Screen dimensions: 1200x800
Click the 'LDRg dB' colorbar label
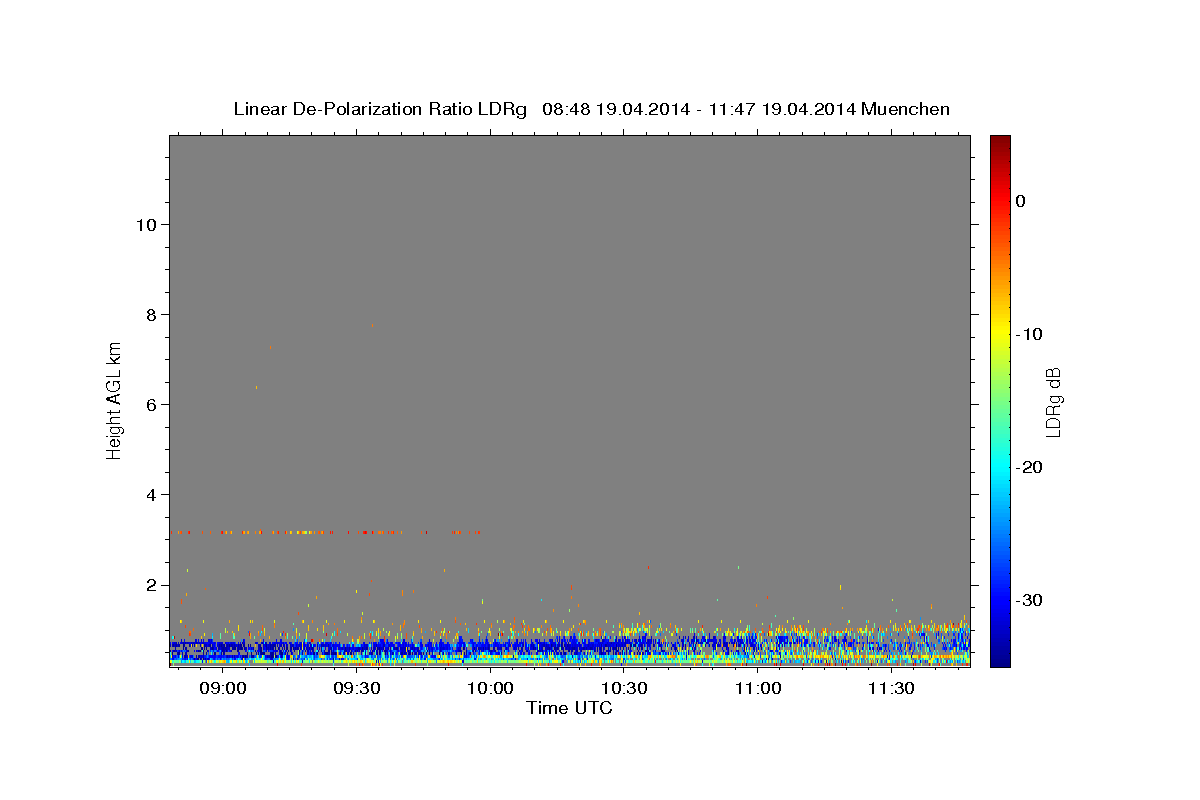tap(1052, 402)
